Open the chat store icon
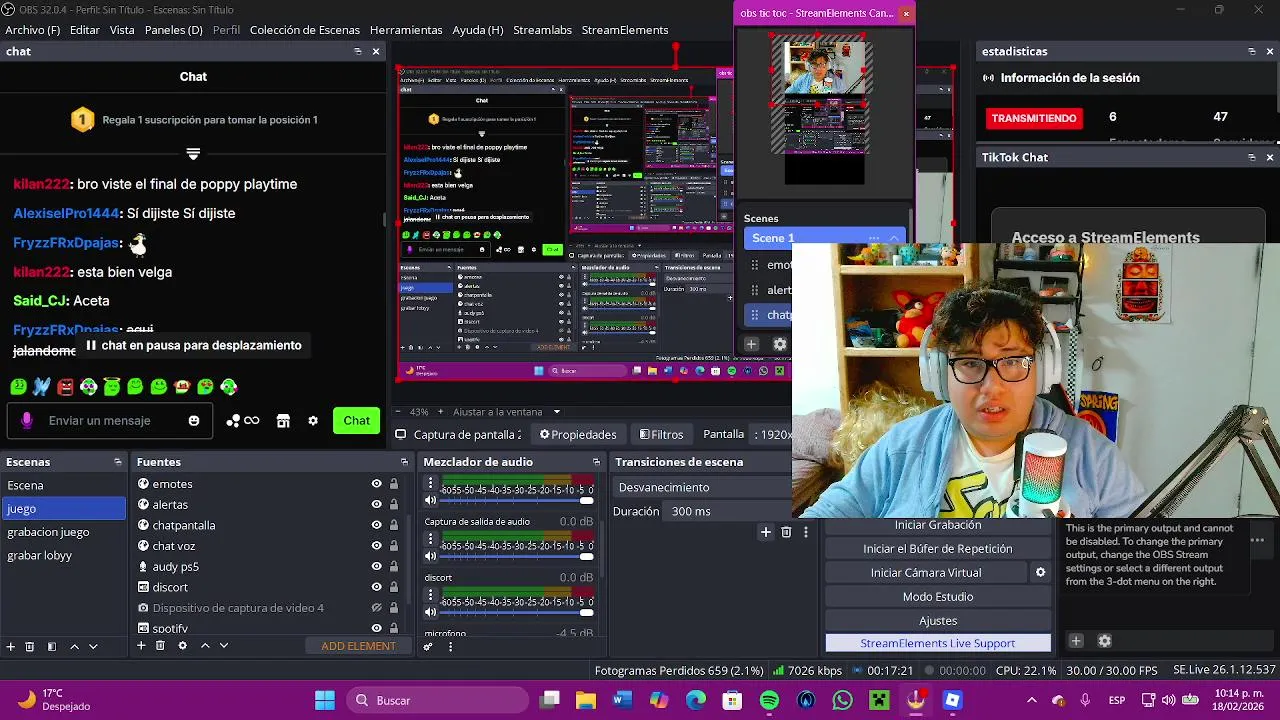Screen dimensions: 1280x720 [x=283, y=421]
